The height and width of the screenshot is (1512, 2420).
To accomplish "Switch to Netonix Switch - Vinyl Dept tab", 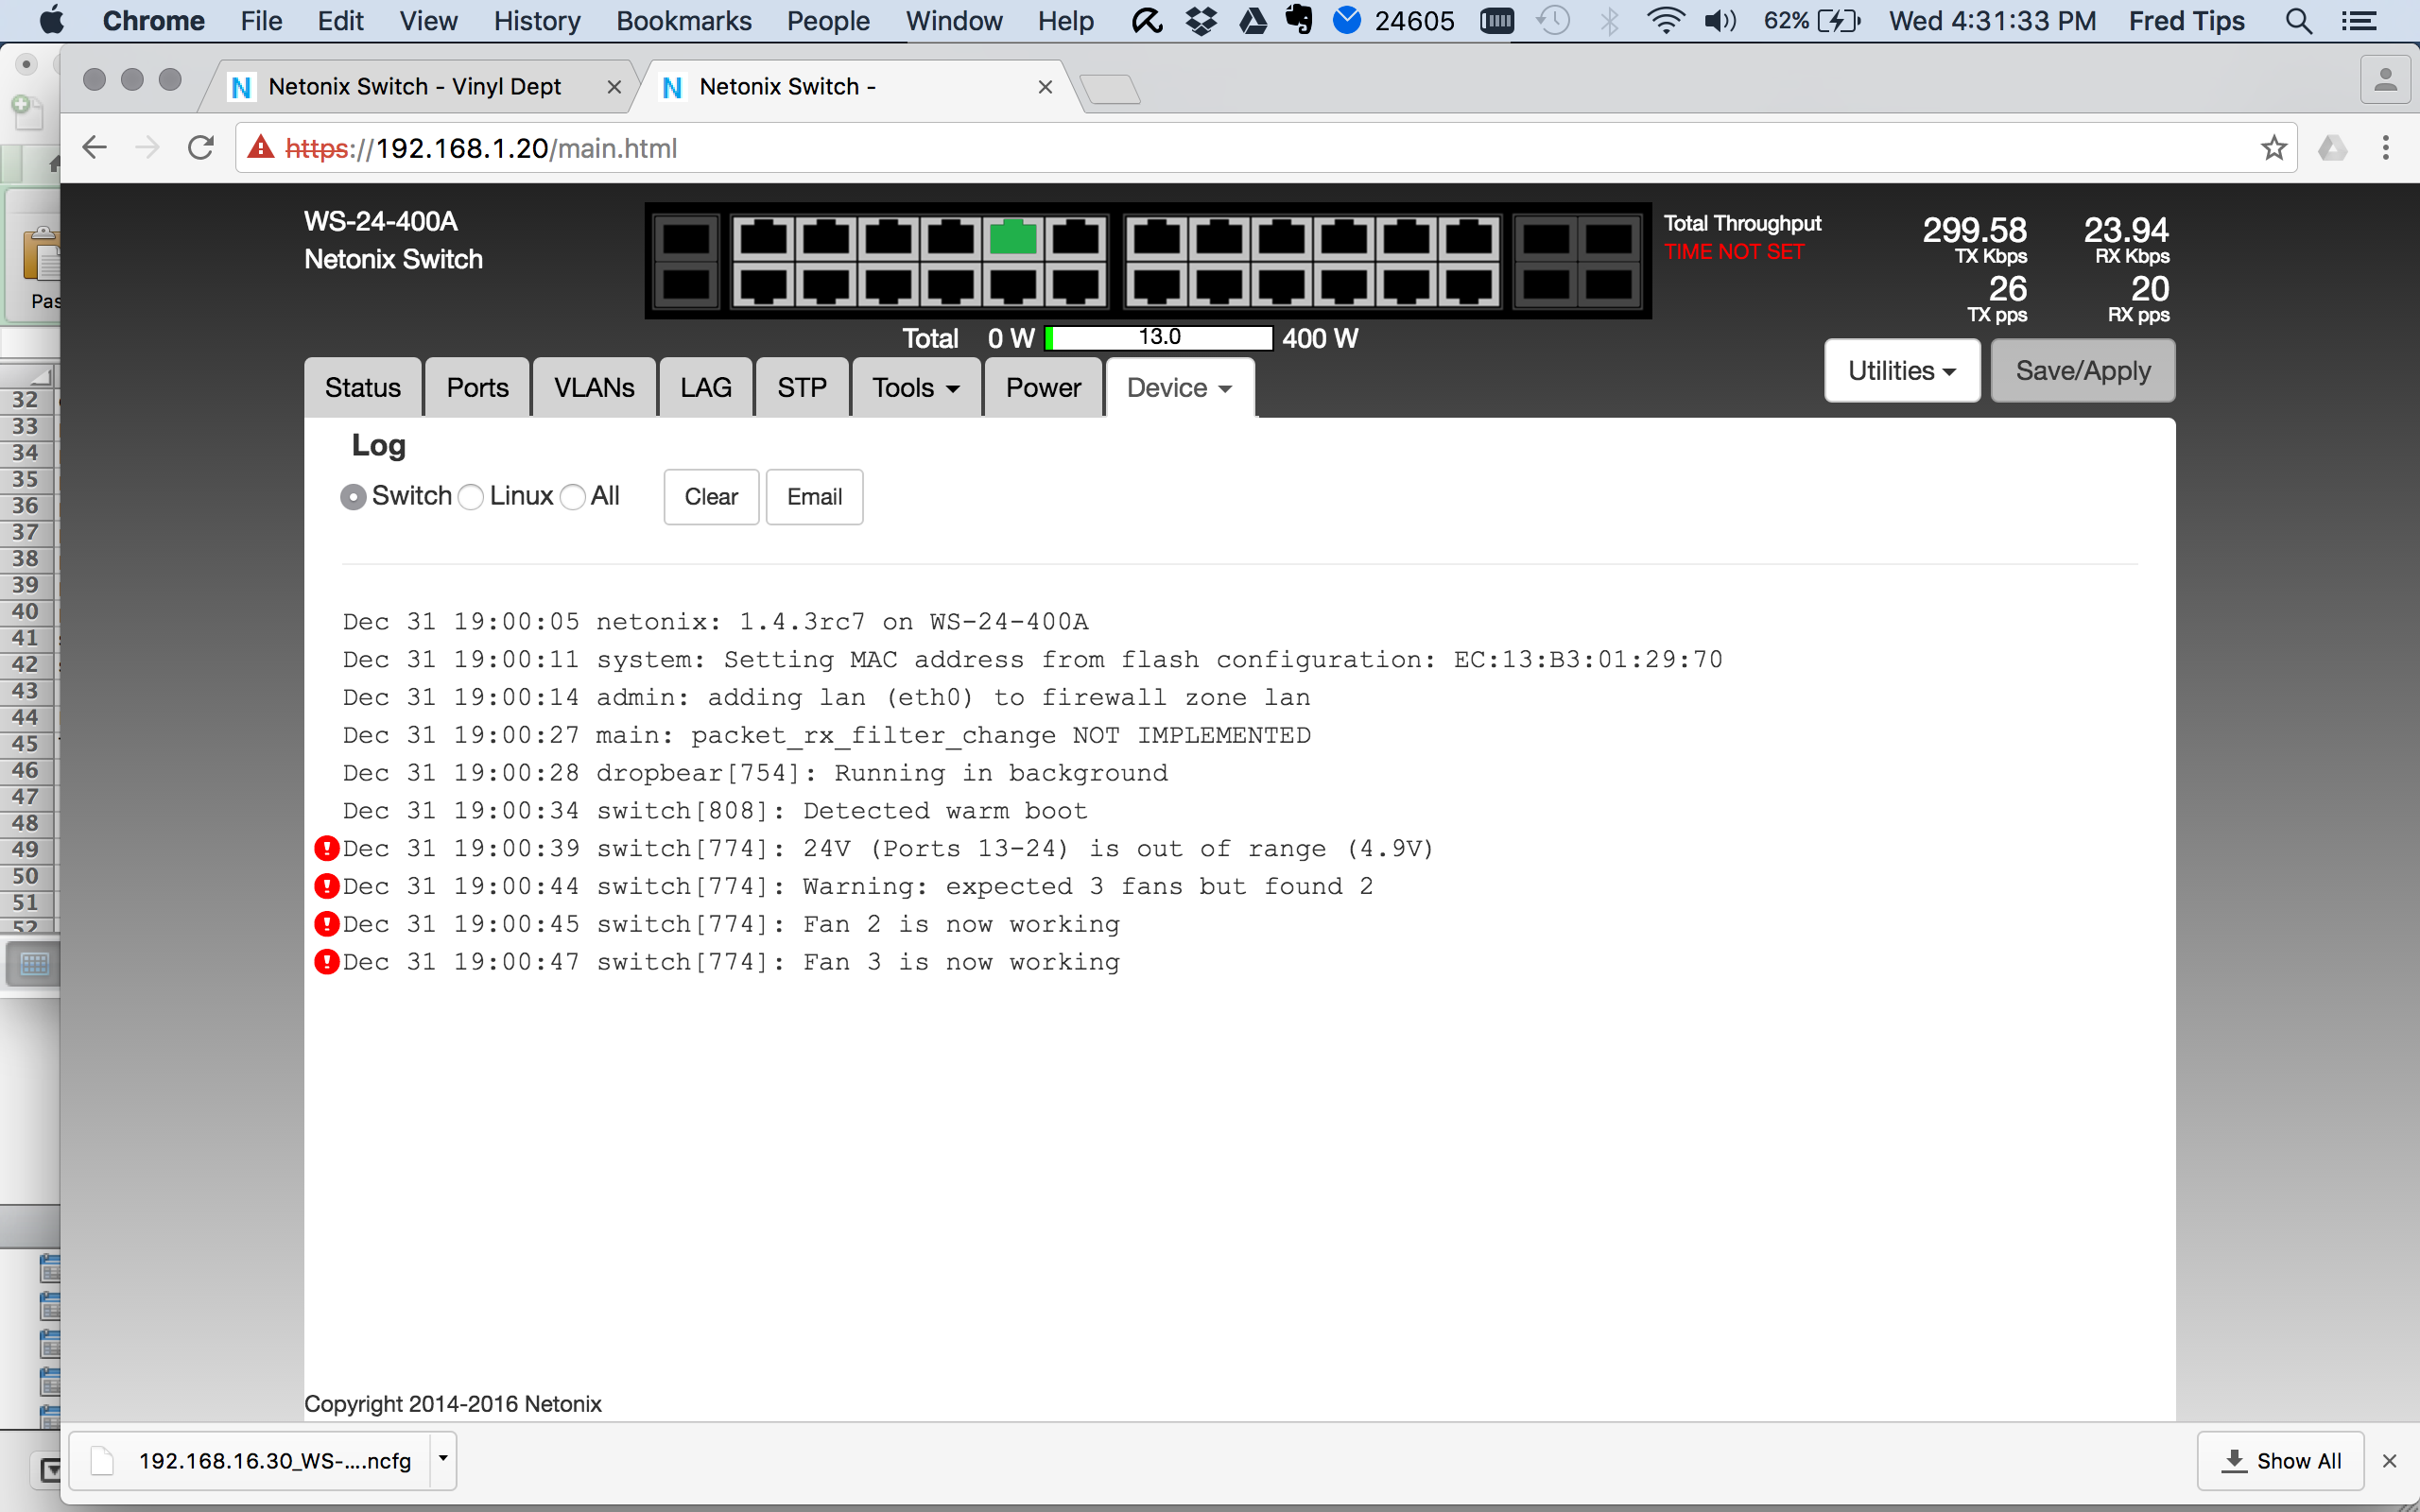I will 414,87.
